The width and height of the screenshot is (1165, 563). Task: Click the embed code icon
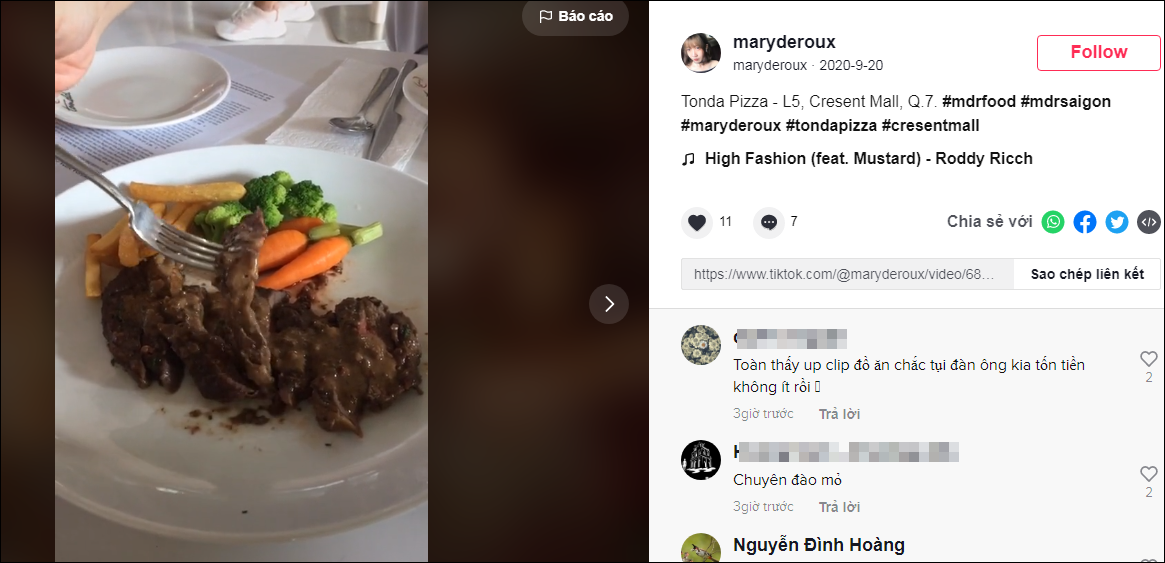coord(1149,222)
